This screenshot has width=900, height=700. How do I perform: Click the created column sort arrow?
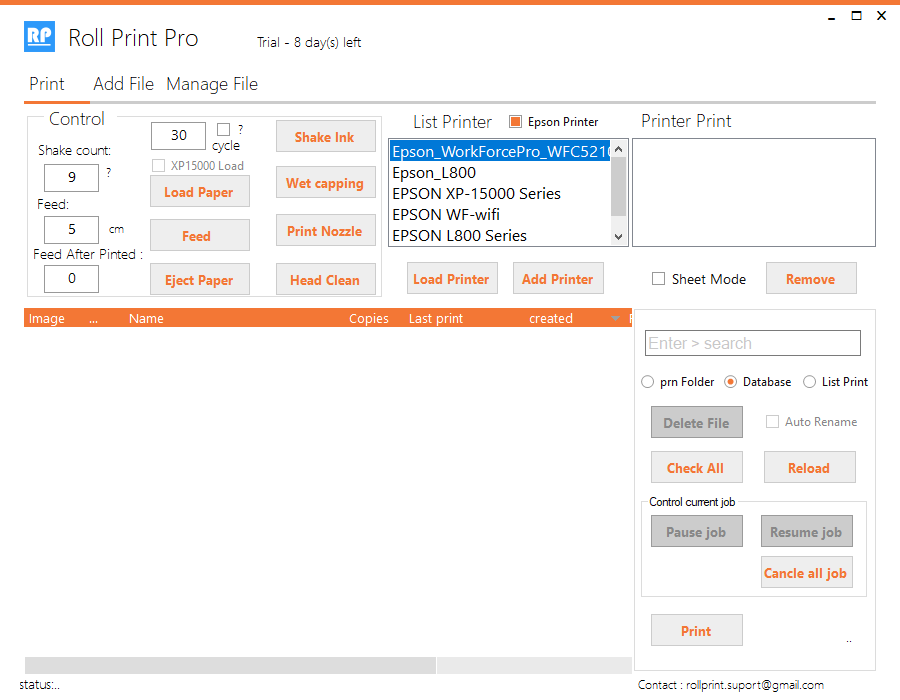pyautogui.click(x=615, y=319)
